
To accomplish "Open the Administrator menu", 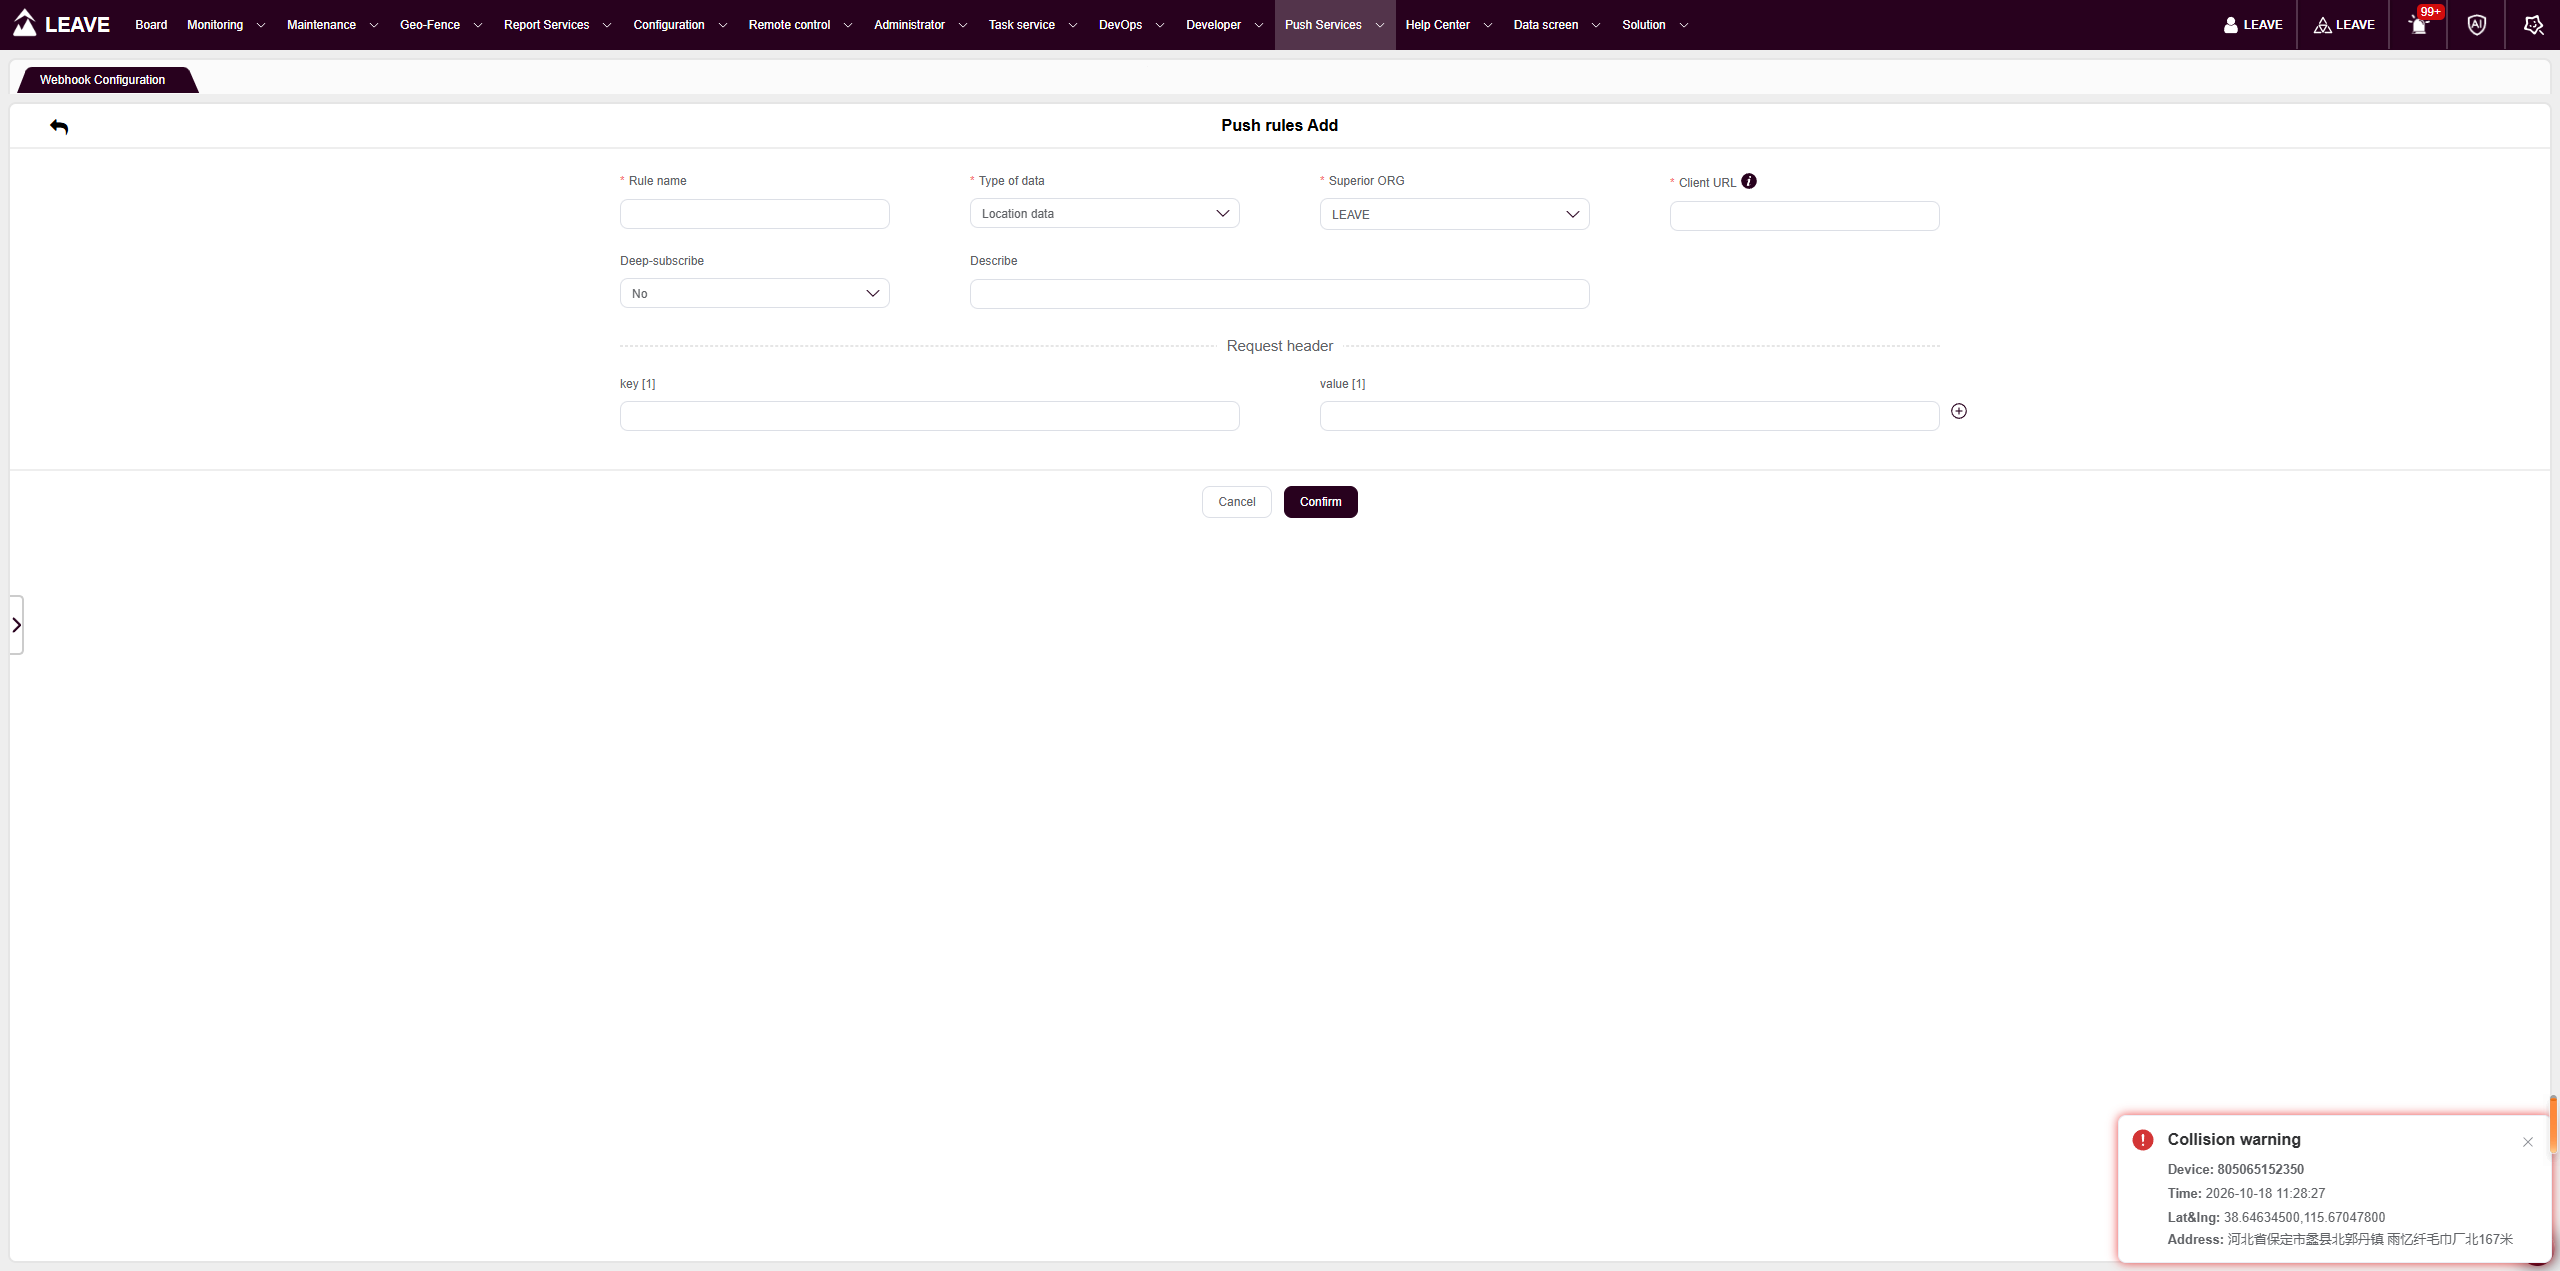I will pos(920,25).
